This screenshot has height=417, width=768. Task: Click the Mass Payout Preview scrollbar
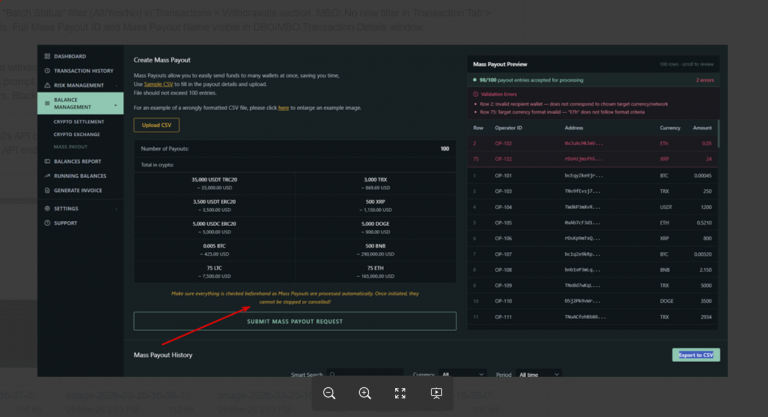point(719,133)
